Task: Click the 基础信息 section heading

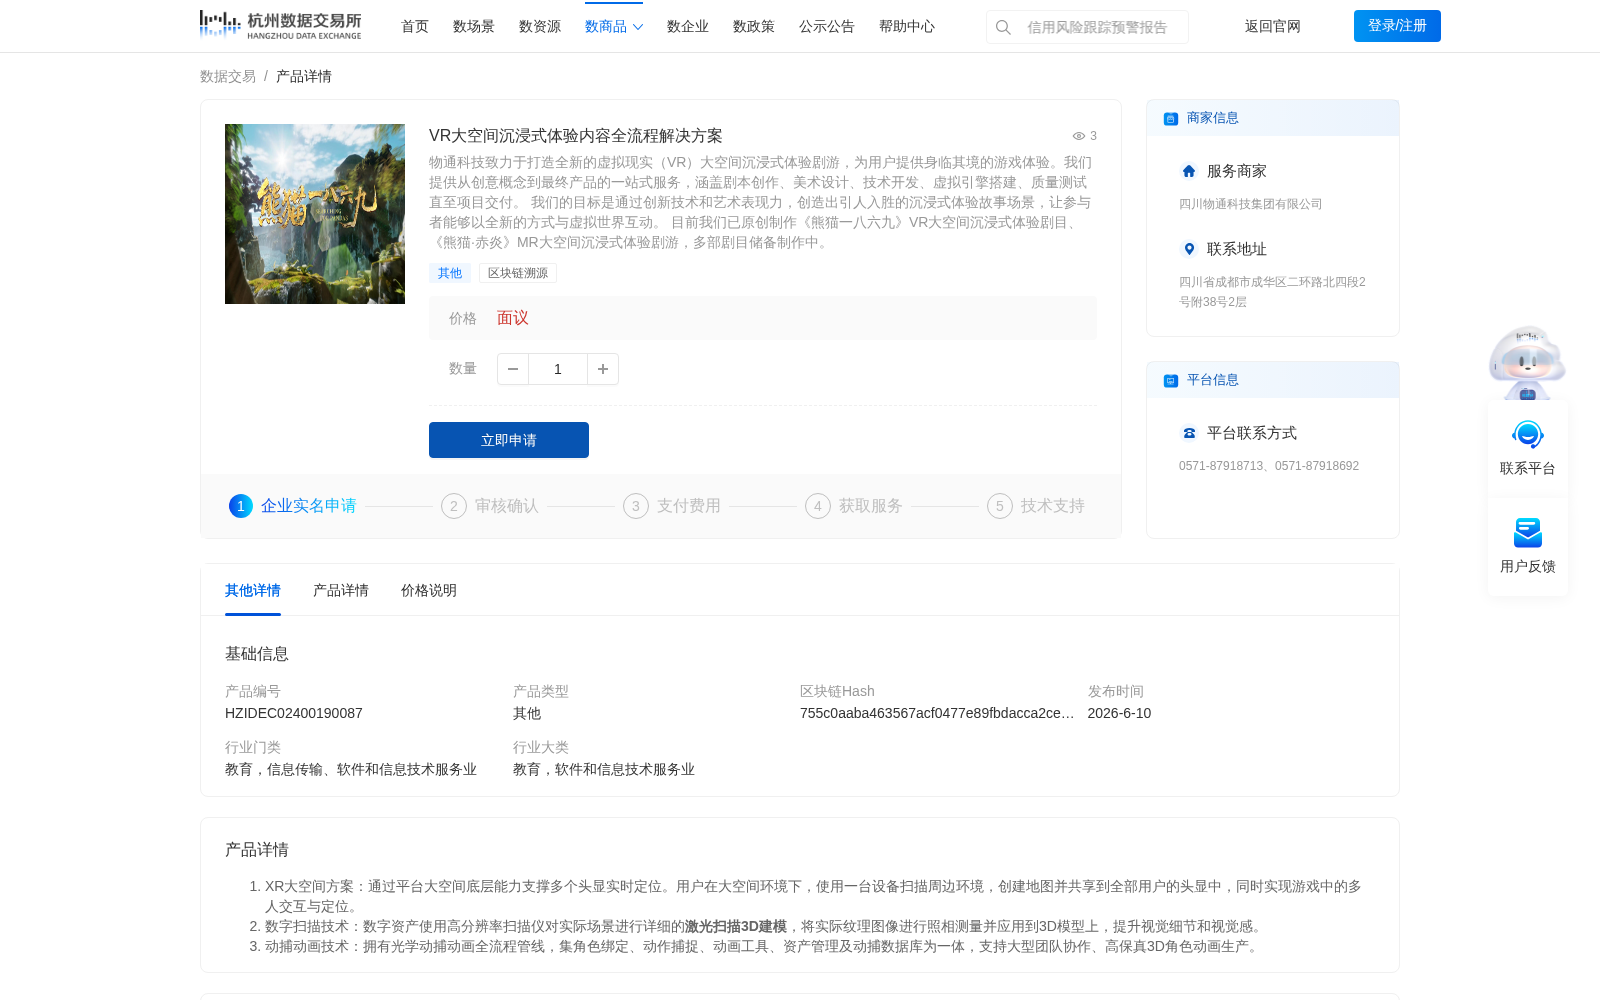Action: click(x=257, y=654)
